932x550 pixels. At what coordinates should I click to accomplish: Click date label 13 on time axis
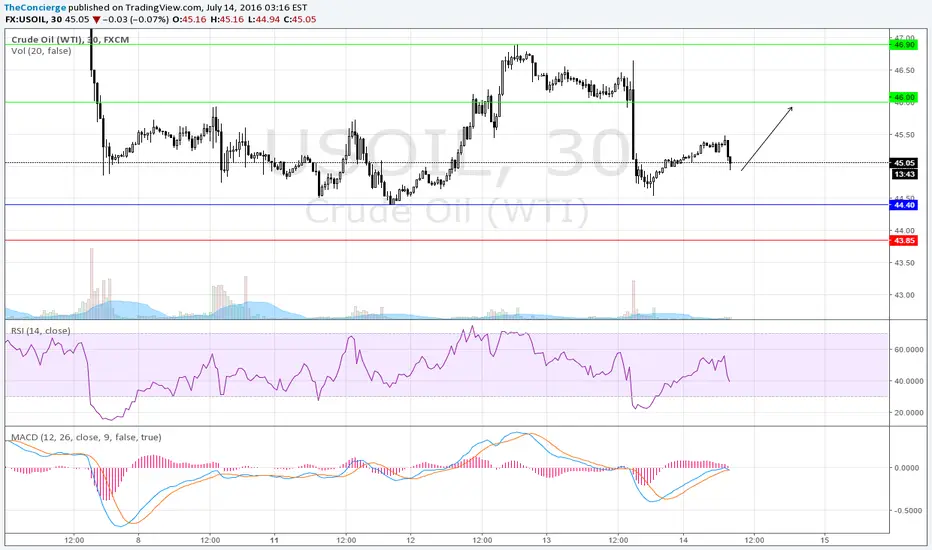(x=547, y=540)
